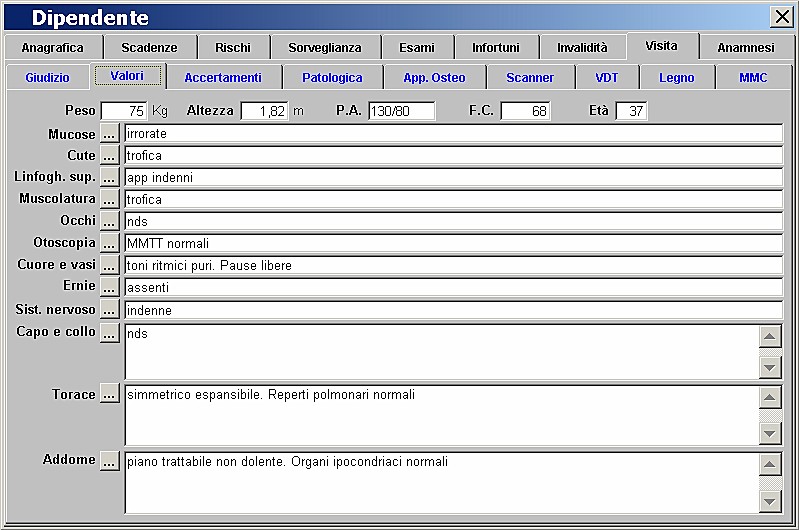Close the Dipendente window
Viewport: 799px width, 530px height.
pos(781,17)
